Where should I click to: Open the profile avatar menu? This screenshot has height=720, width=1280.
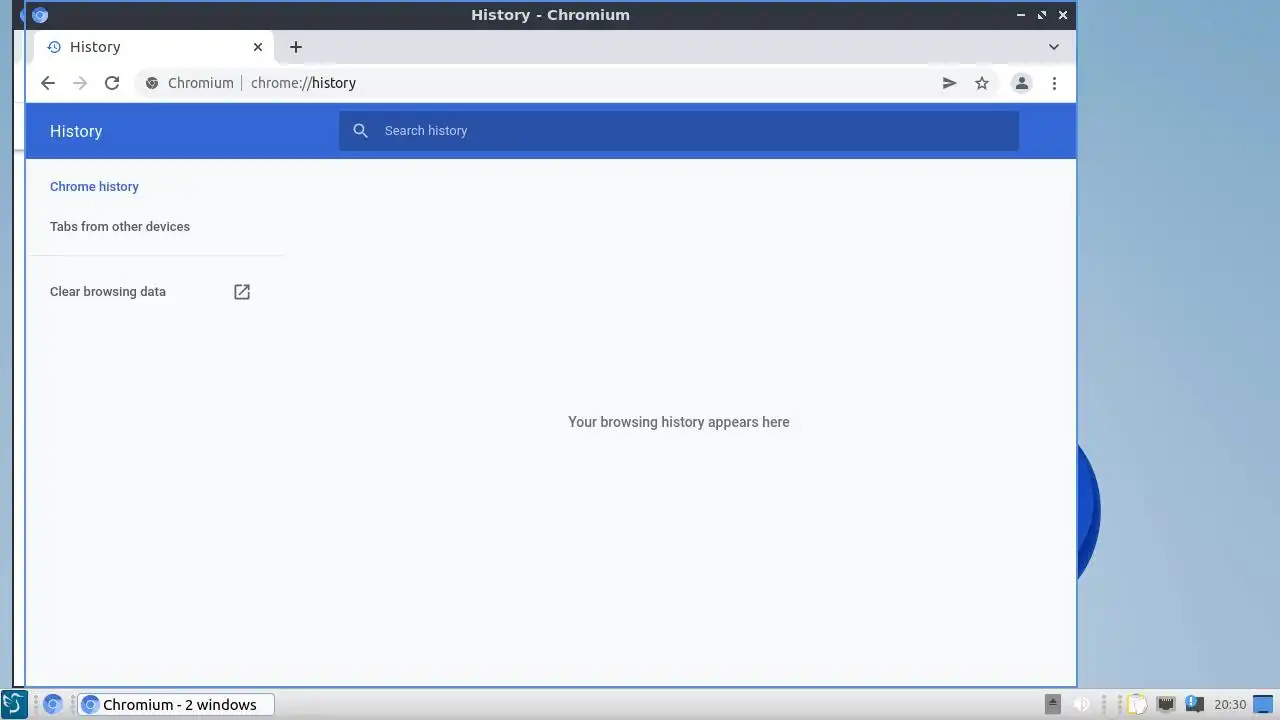pos(1021,83)
